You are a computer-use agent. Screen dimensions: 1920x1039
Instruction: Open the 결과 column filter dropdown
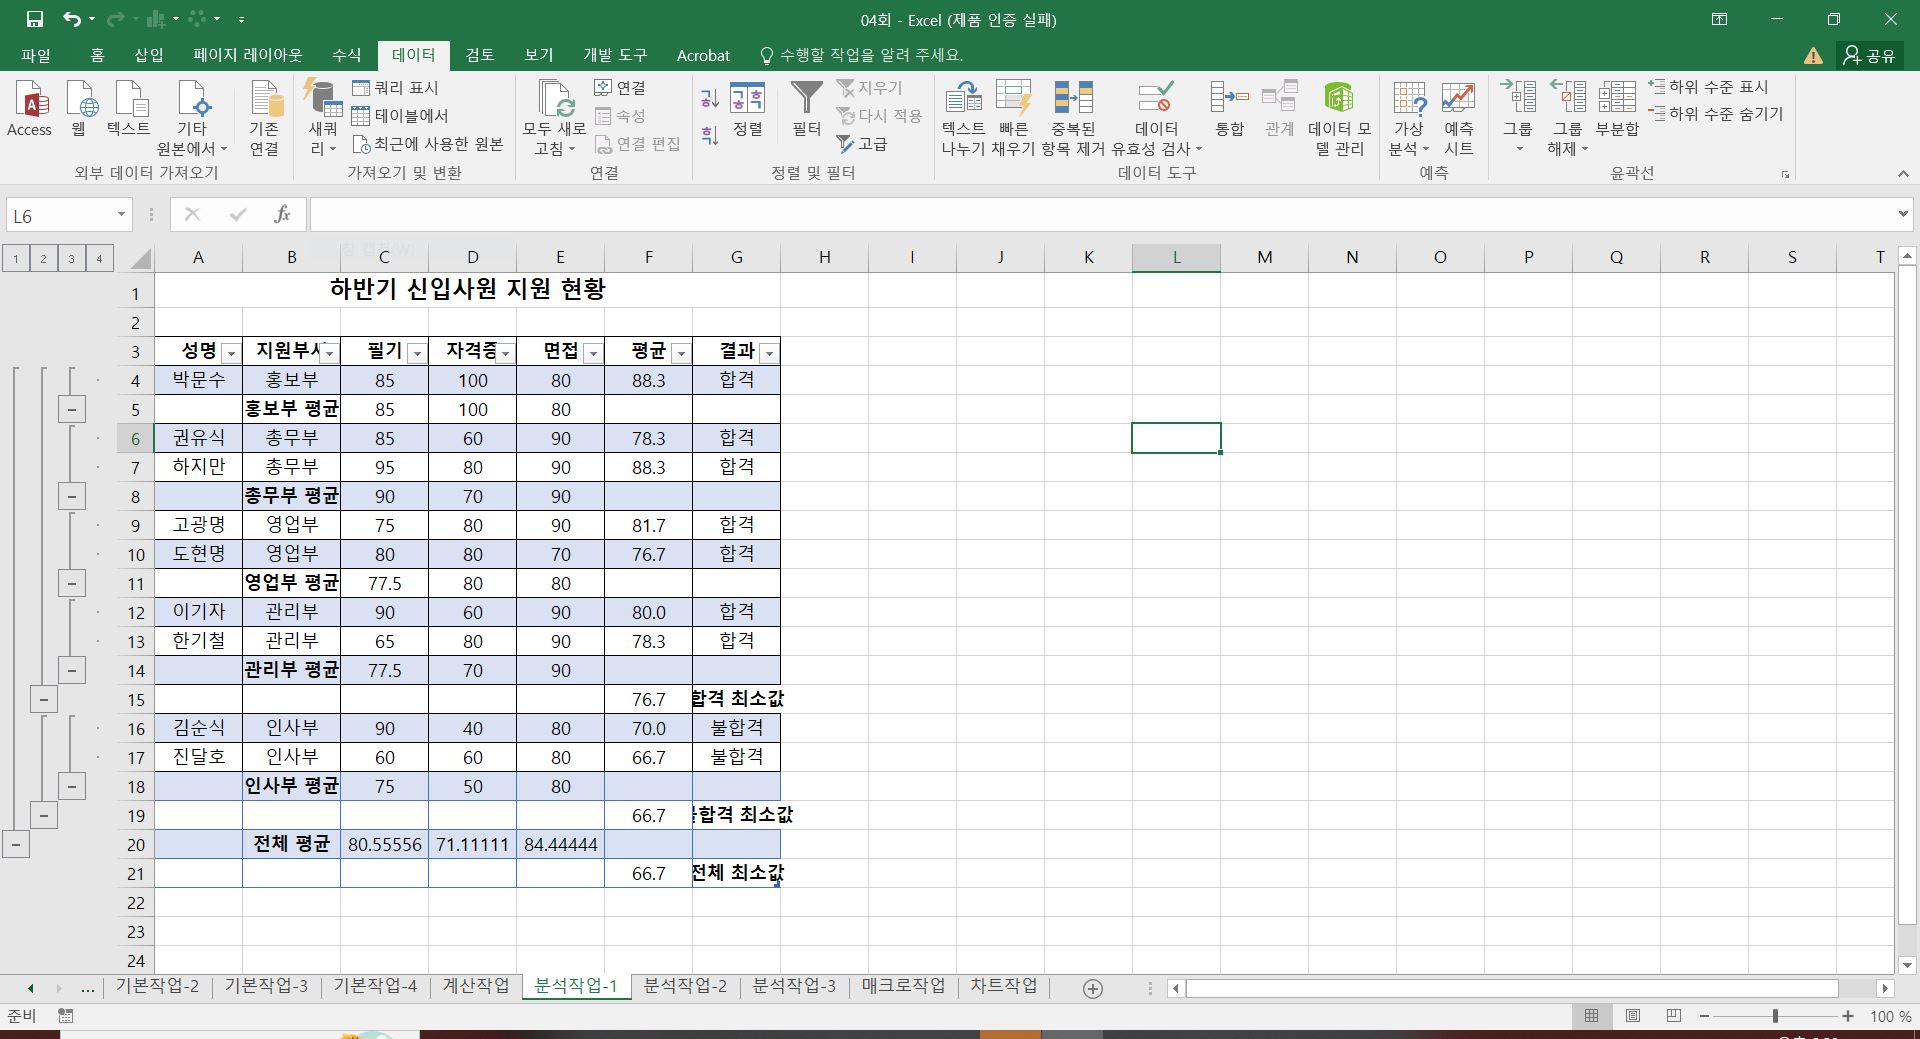coord(768,353)
